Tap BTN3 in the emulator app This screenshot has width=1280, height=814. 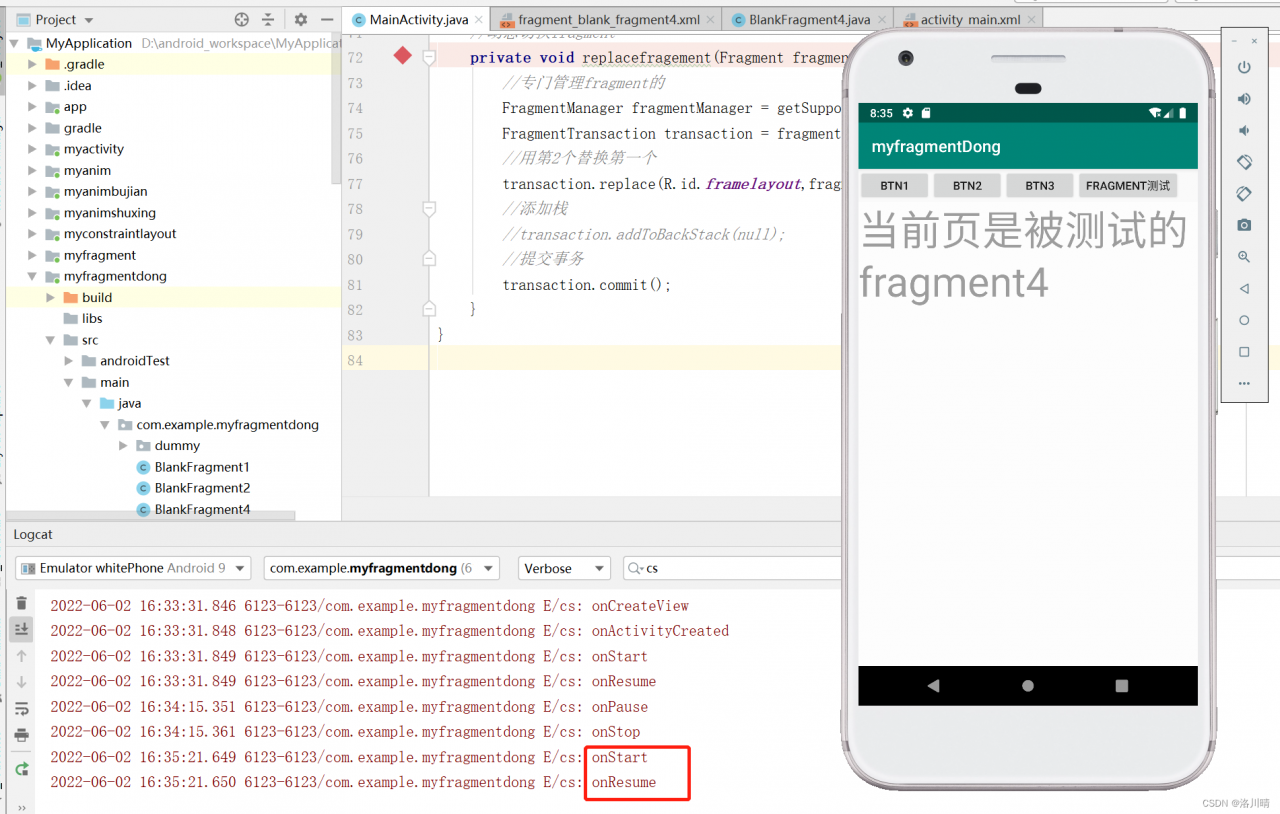tap(1040, 185)
